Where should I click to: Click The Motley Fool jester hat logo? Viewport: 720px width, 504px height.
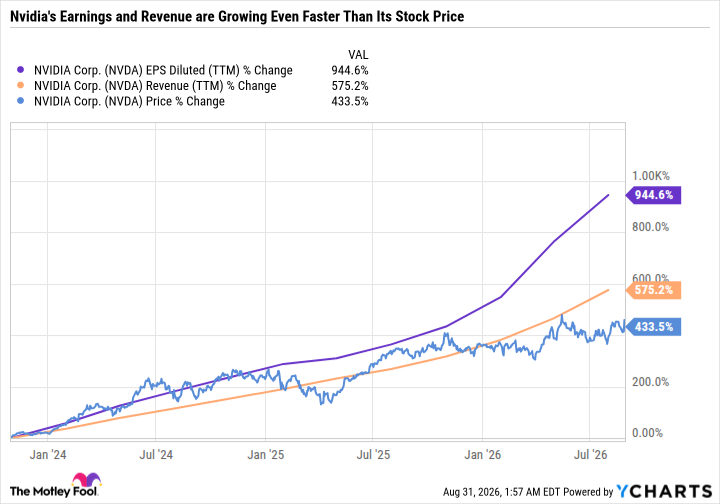87,479
